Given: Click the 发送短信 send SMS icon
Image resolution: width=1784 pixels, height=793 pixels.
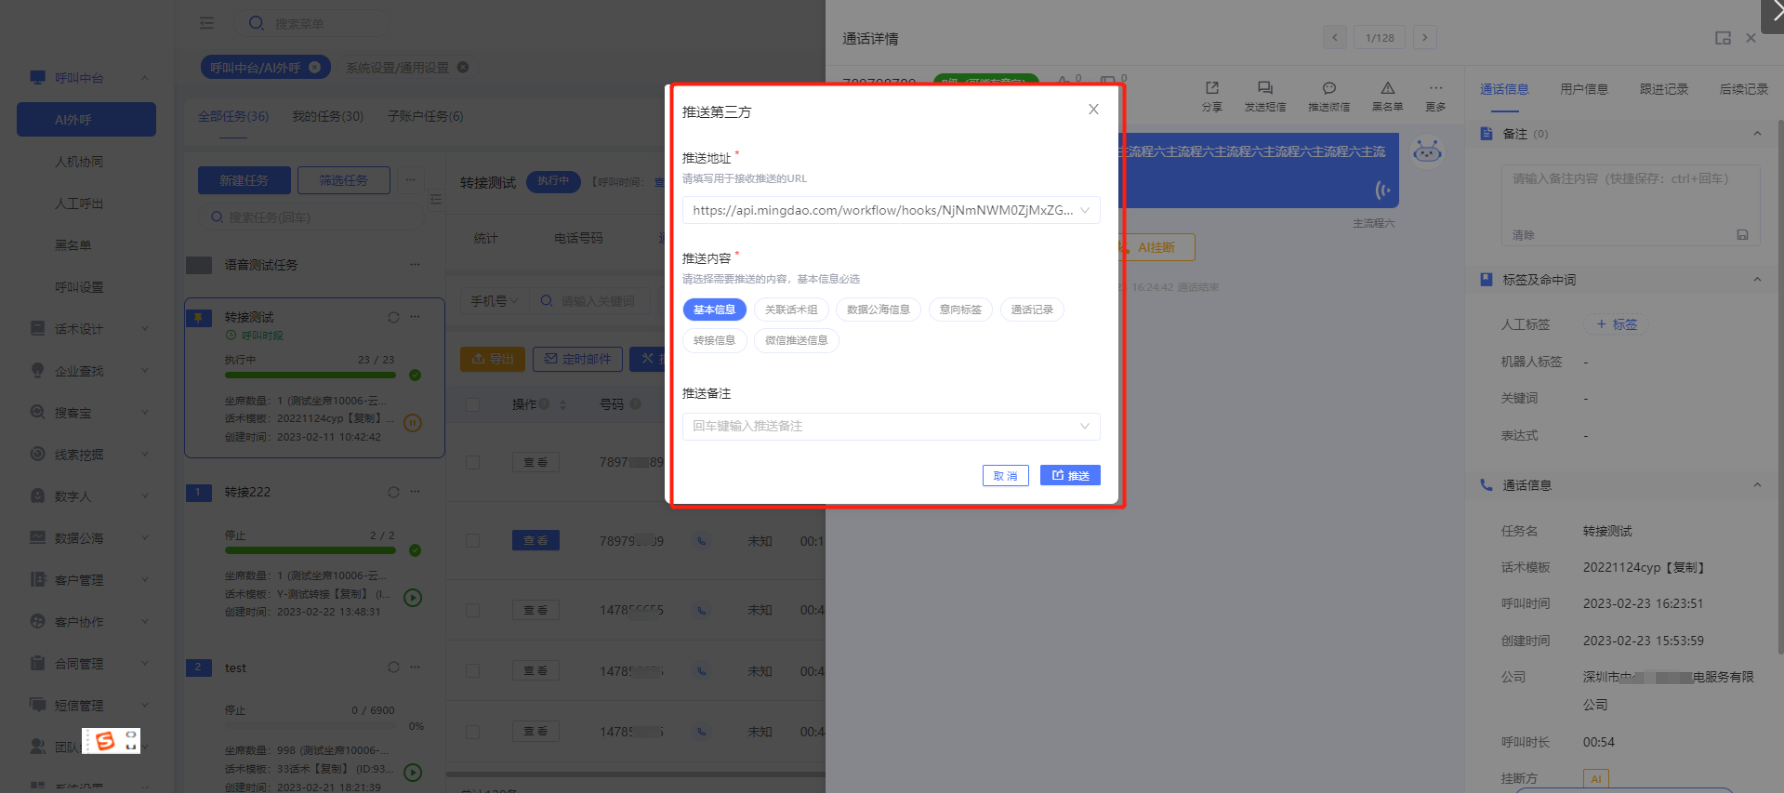Looking at the screenshot, I should click(x=1265, y=89).
